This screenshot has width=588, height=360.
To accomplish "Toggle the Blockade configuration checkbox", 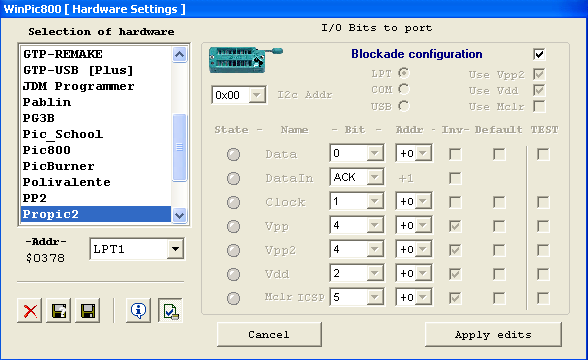I will coord(539,54).
